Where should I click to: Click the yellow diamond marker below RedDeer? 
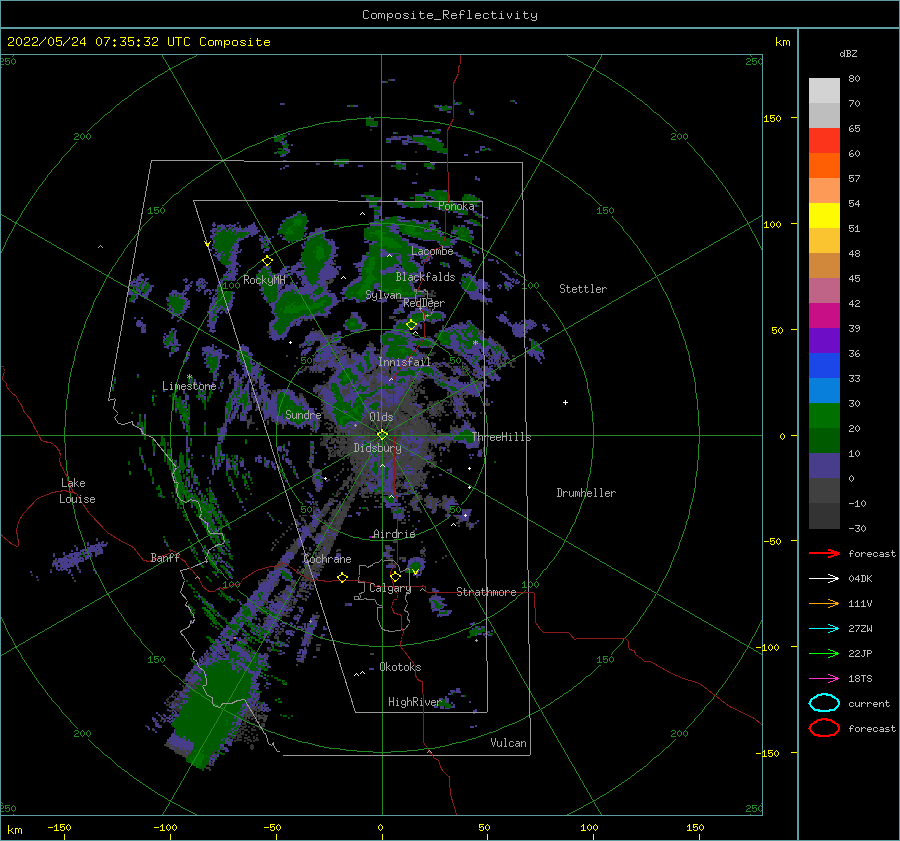[x=411, y=325]
